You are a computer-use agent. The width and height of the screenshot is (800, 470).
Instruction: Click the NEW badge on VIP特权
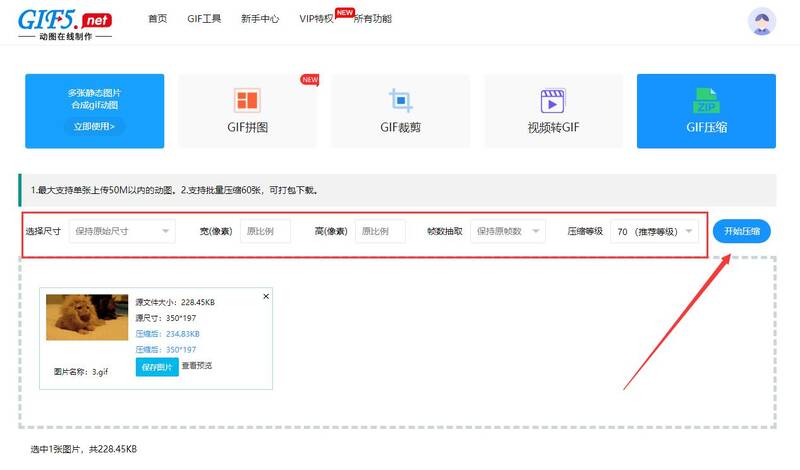tap(344, 13)
